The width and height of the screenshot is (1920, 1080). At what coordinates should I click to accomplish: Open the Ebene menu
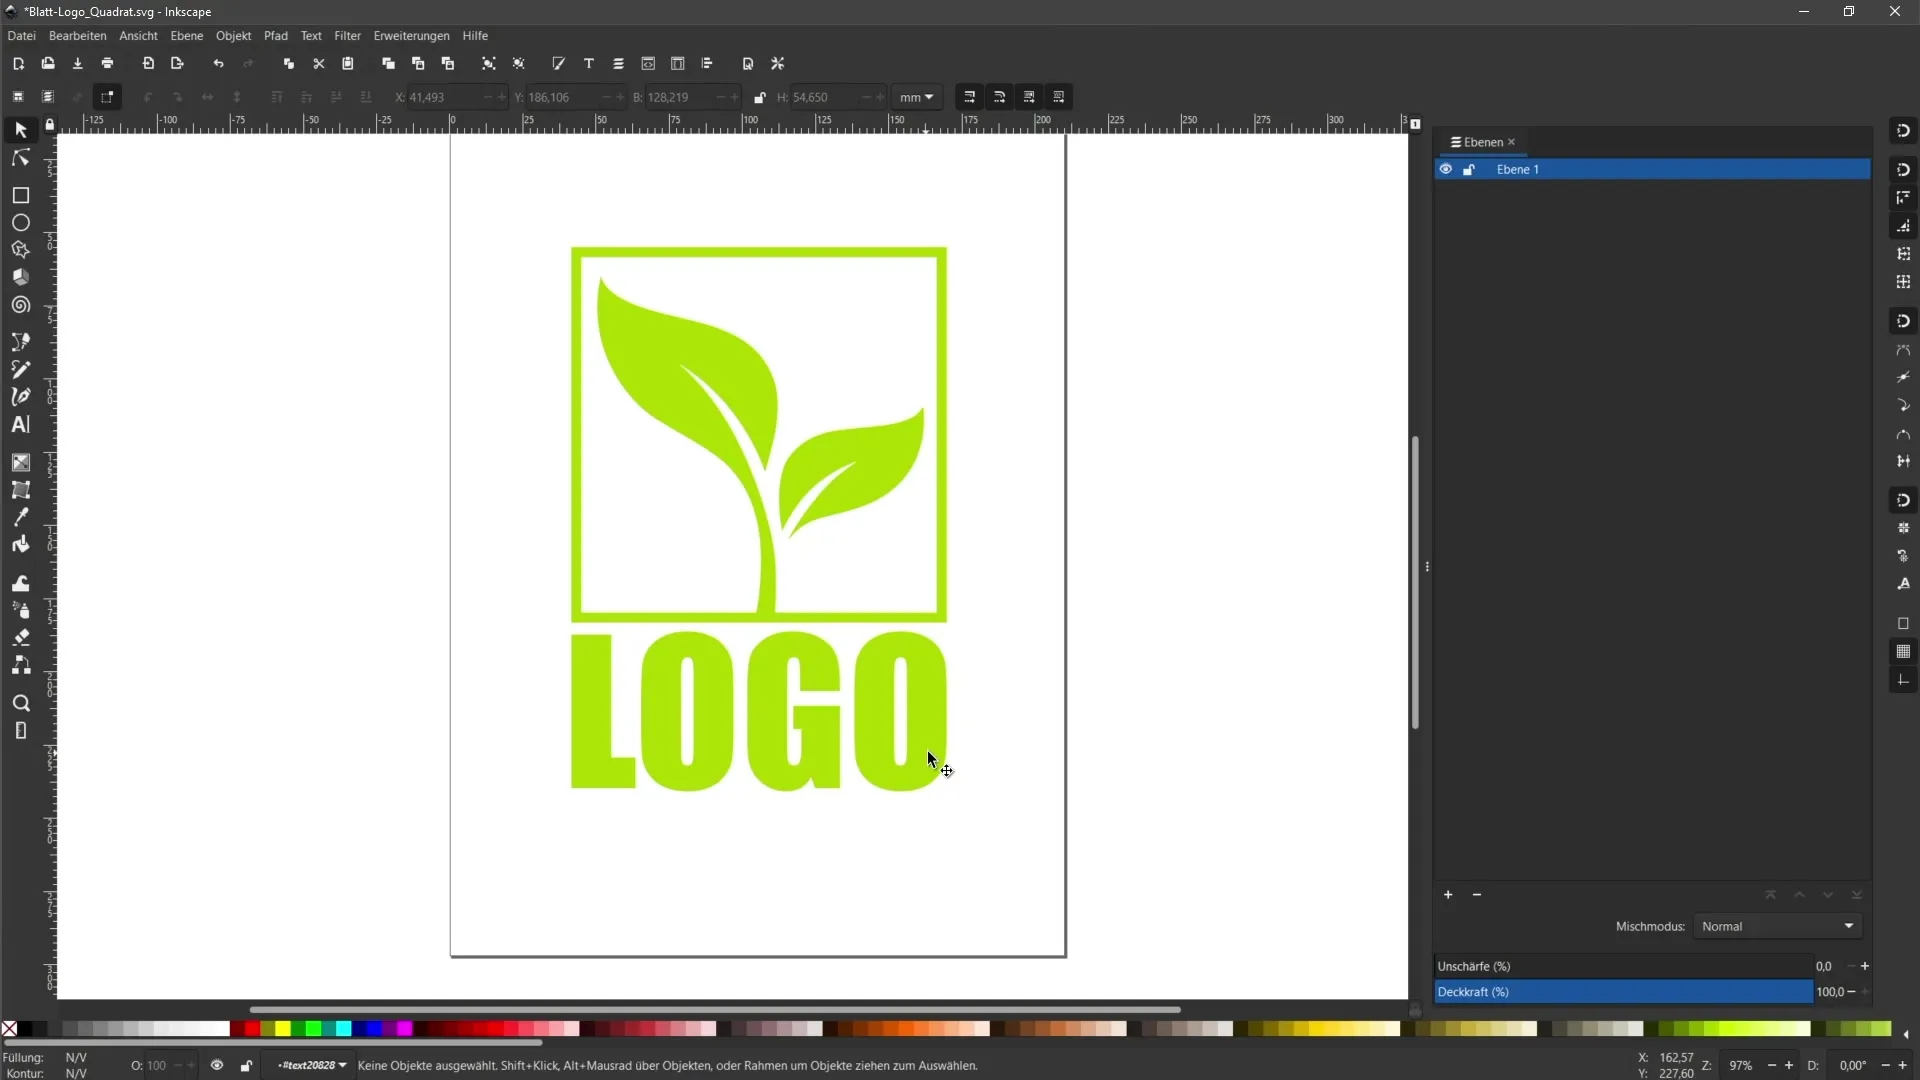point(186,36)
